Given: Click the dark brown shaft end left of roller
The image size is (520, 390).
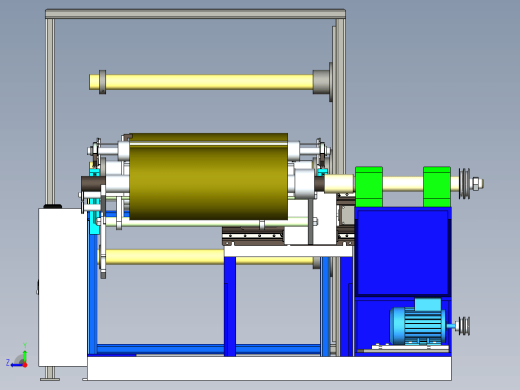Looking at the screenshot, I should (x=93, y=184).
